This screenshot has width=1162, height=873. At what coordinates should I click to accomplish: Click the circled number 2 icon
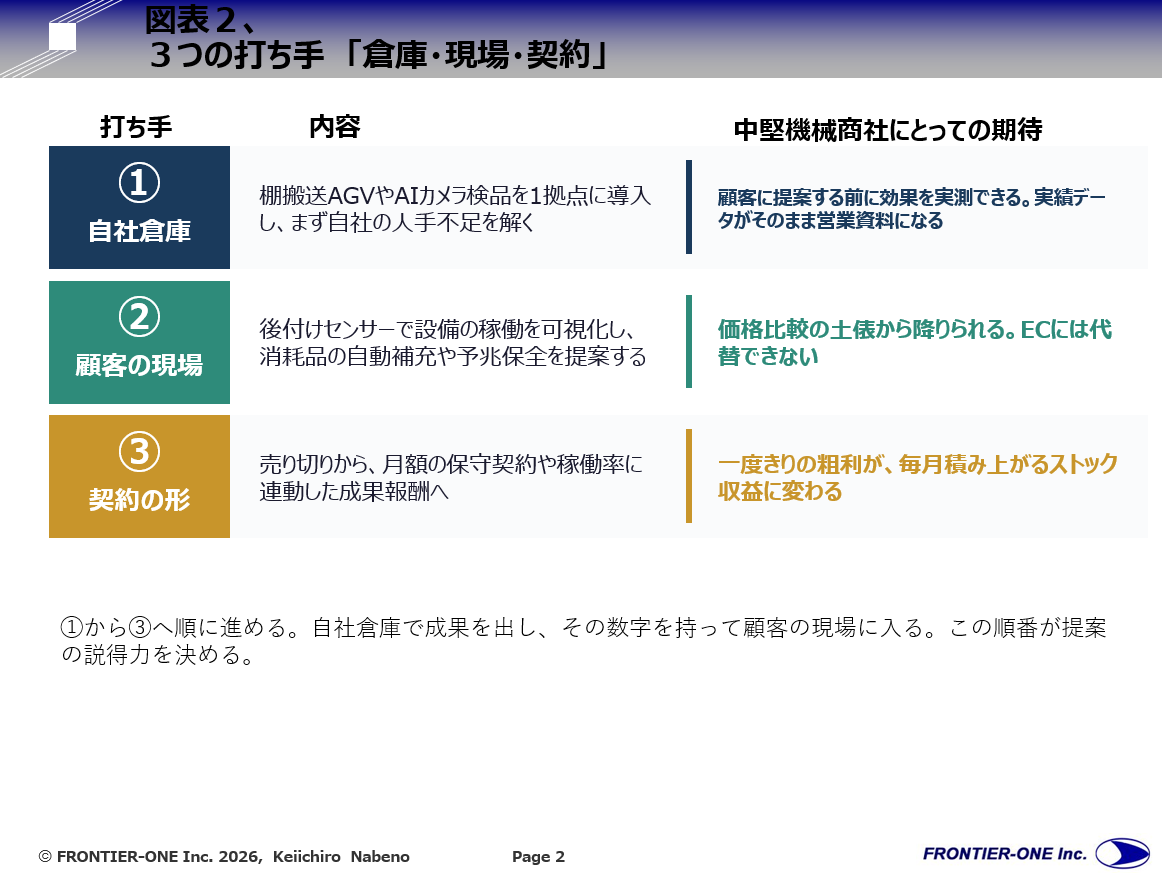(139, 317)
